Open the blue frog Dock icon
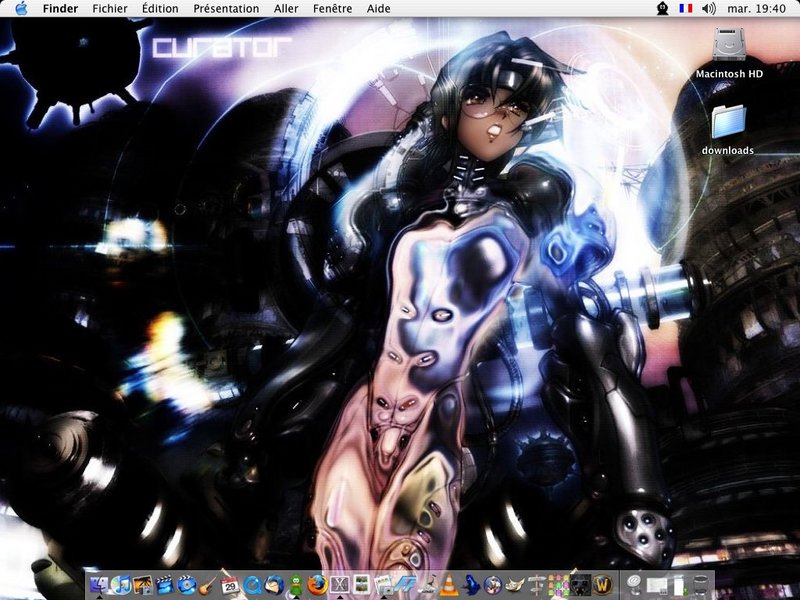This screenshot has height=600, width=800. (470, 585)
